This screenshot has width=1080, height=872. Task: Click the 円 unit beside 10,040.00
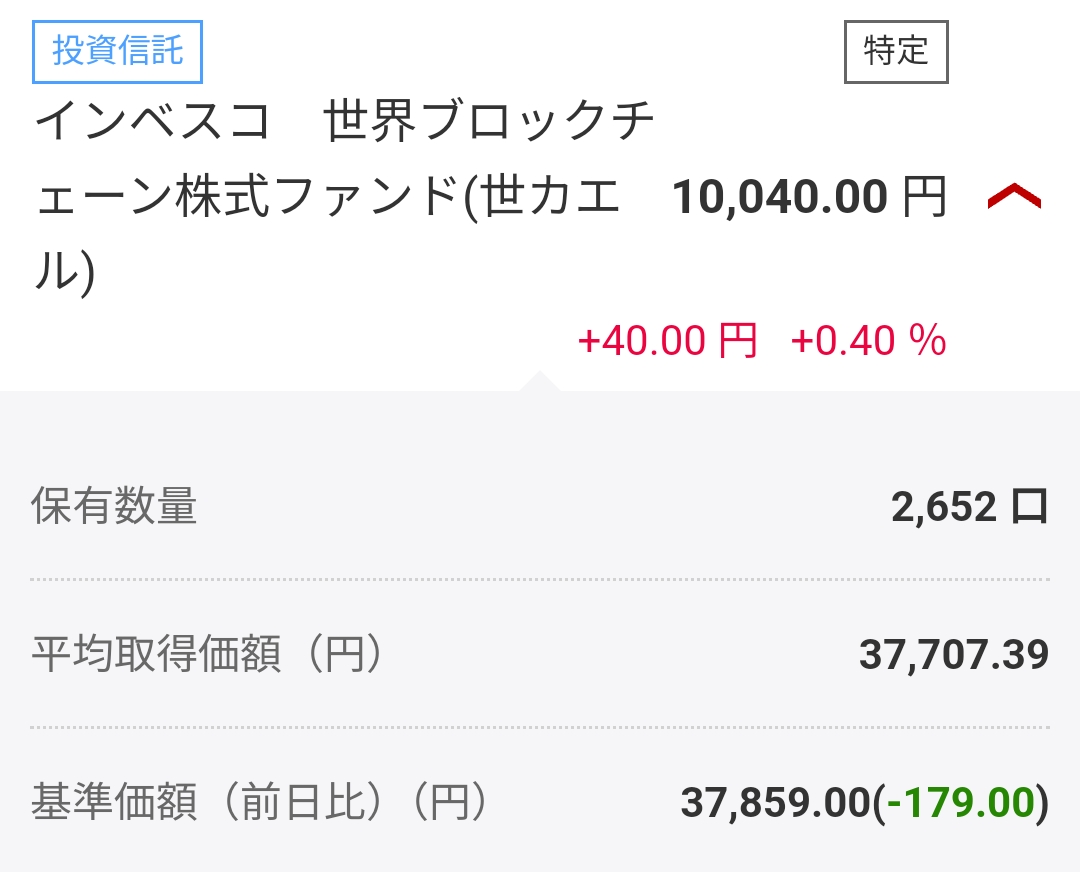coord(925,197)
